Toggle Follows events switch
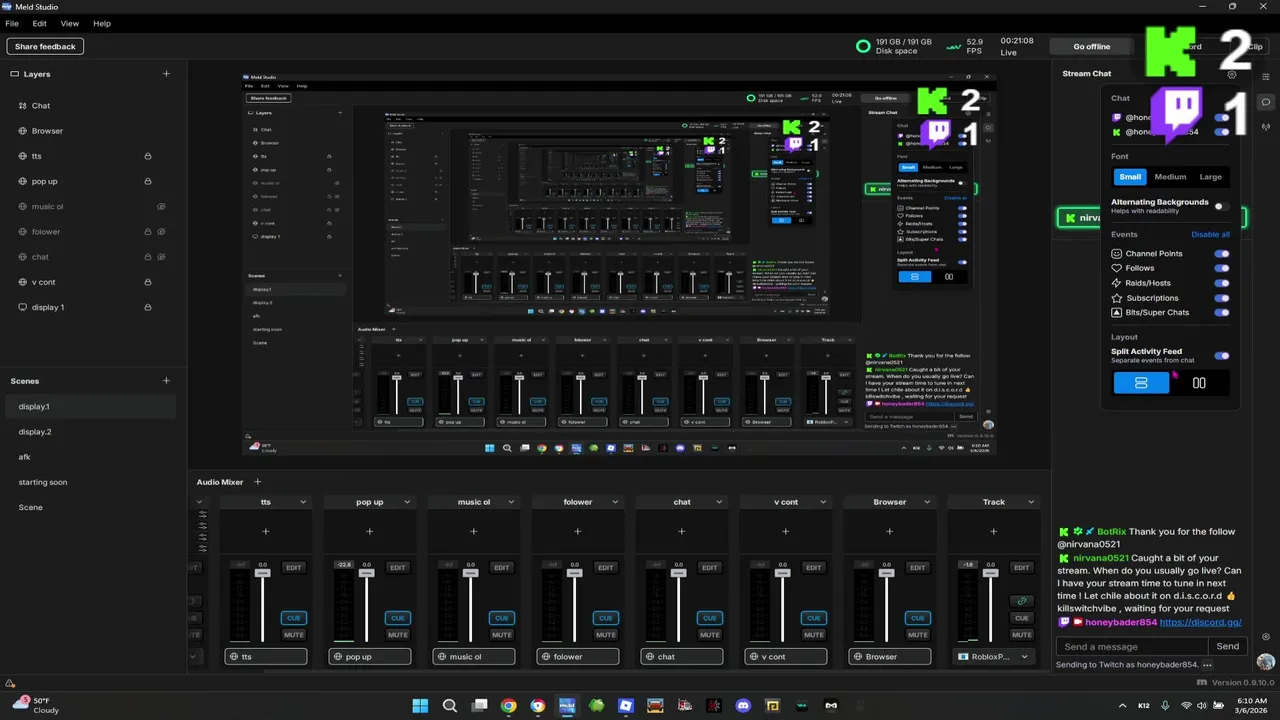The image size is (1280, 720). point(1222,268)
